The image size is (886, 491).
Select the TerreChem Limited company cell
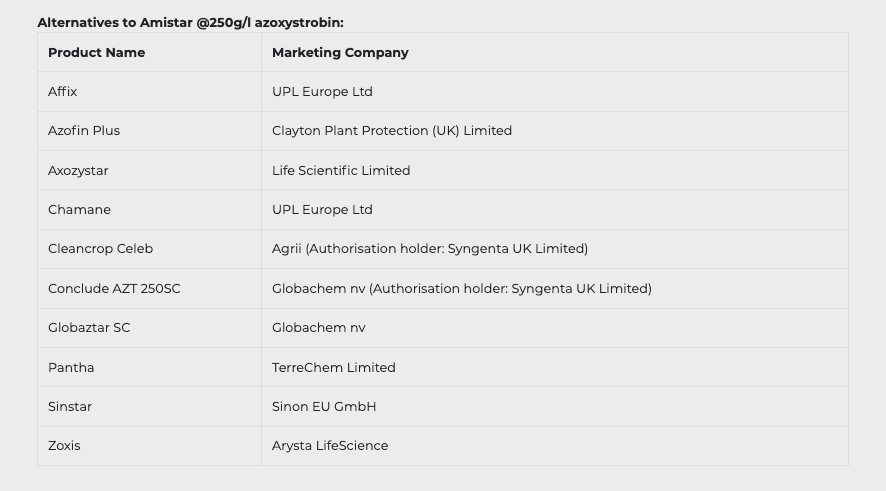pos(334,367)
